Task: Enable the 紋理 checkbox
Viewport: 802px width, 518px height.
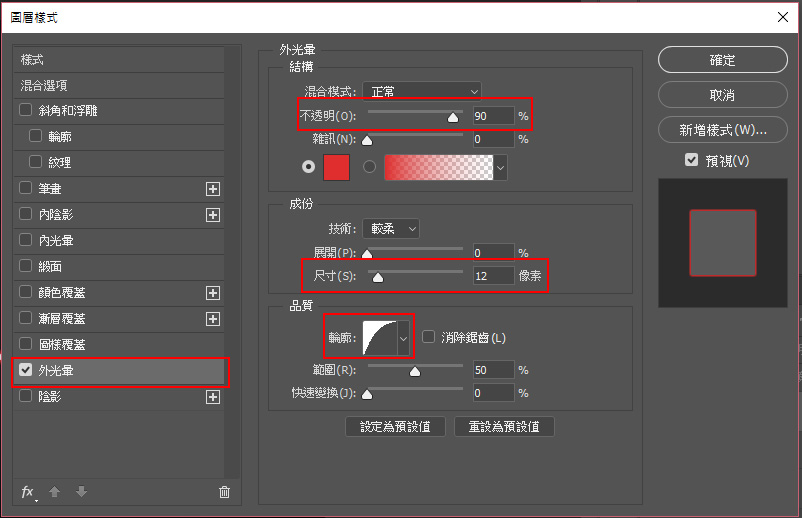Action: [x=35, y=162]
